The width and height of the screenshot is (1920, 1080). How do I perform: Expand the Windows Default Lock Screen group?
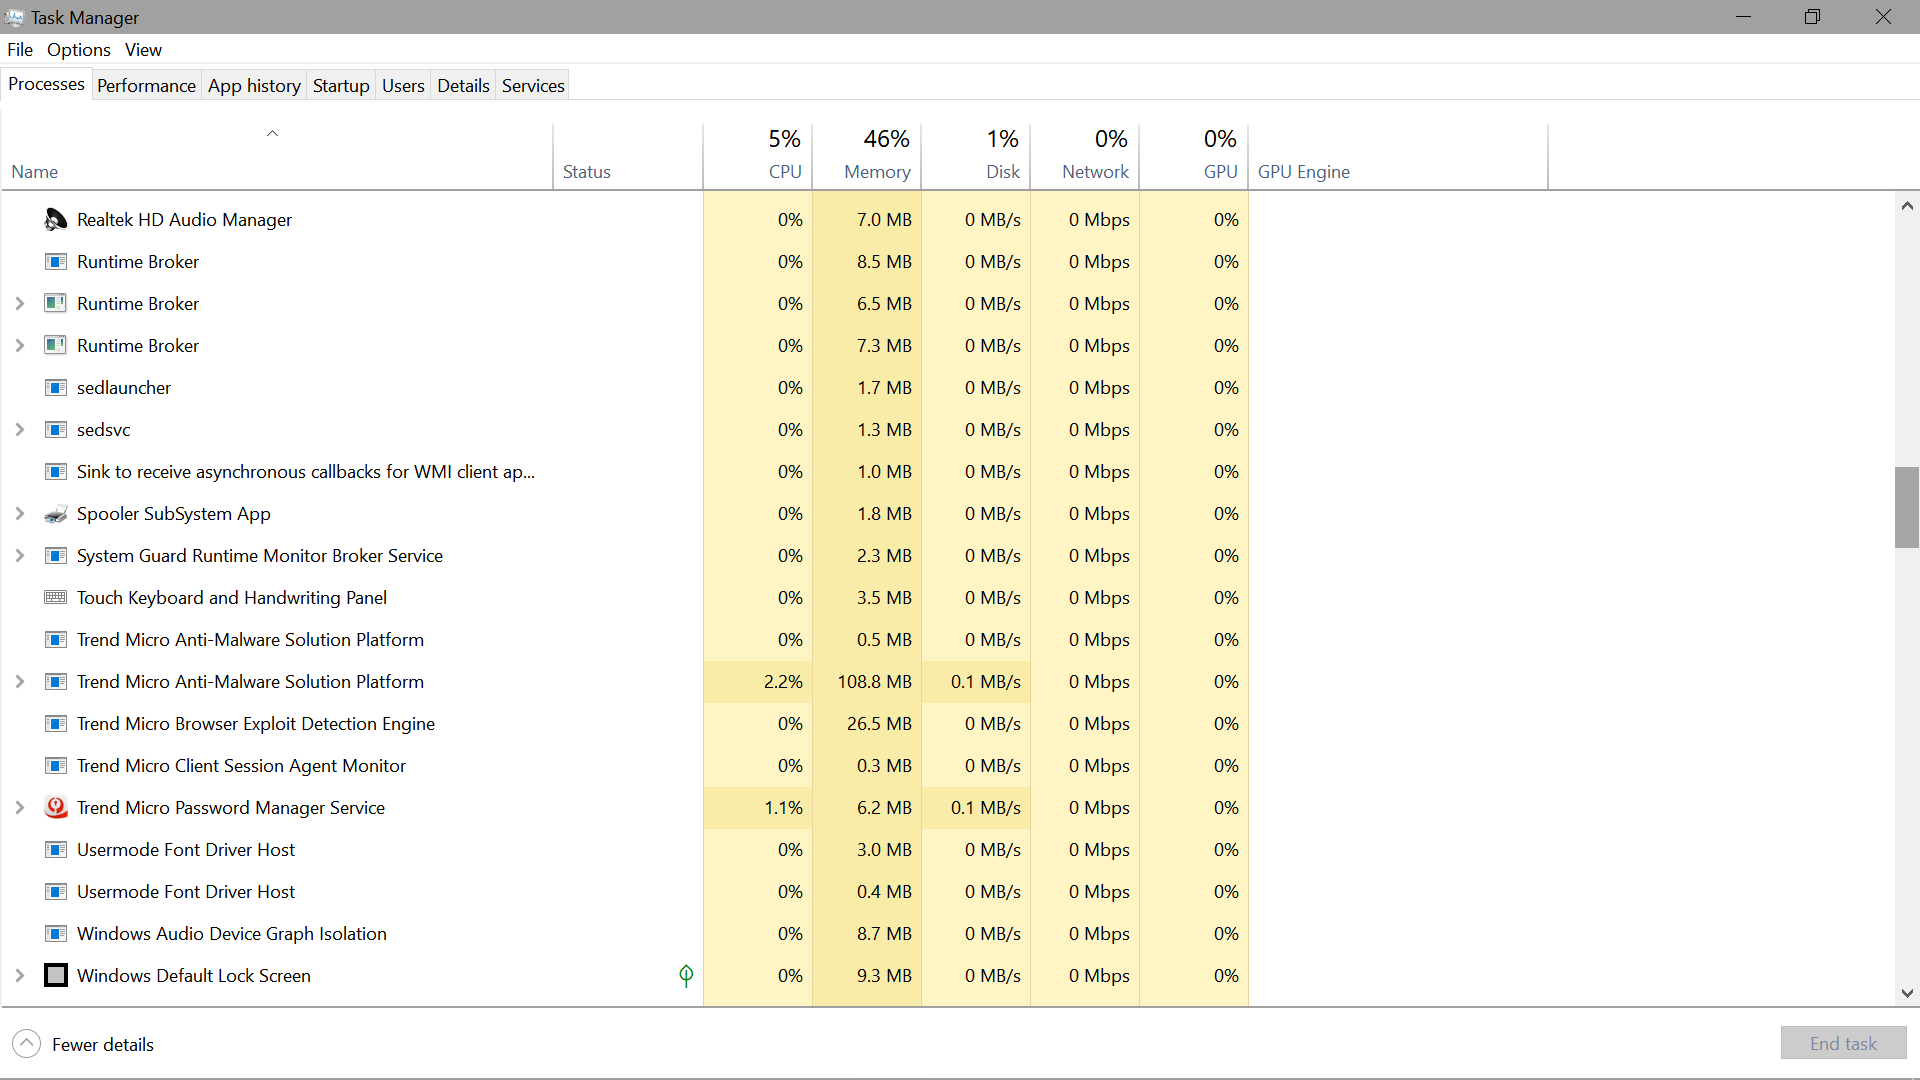coord(19,976)
